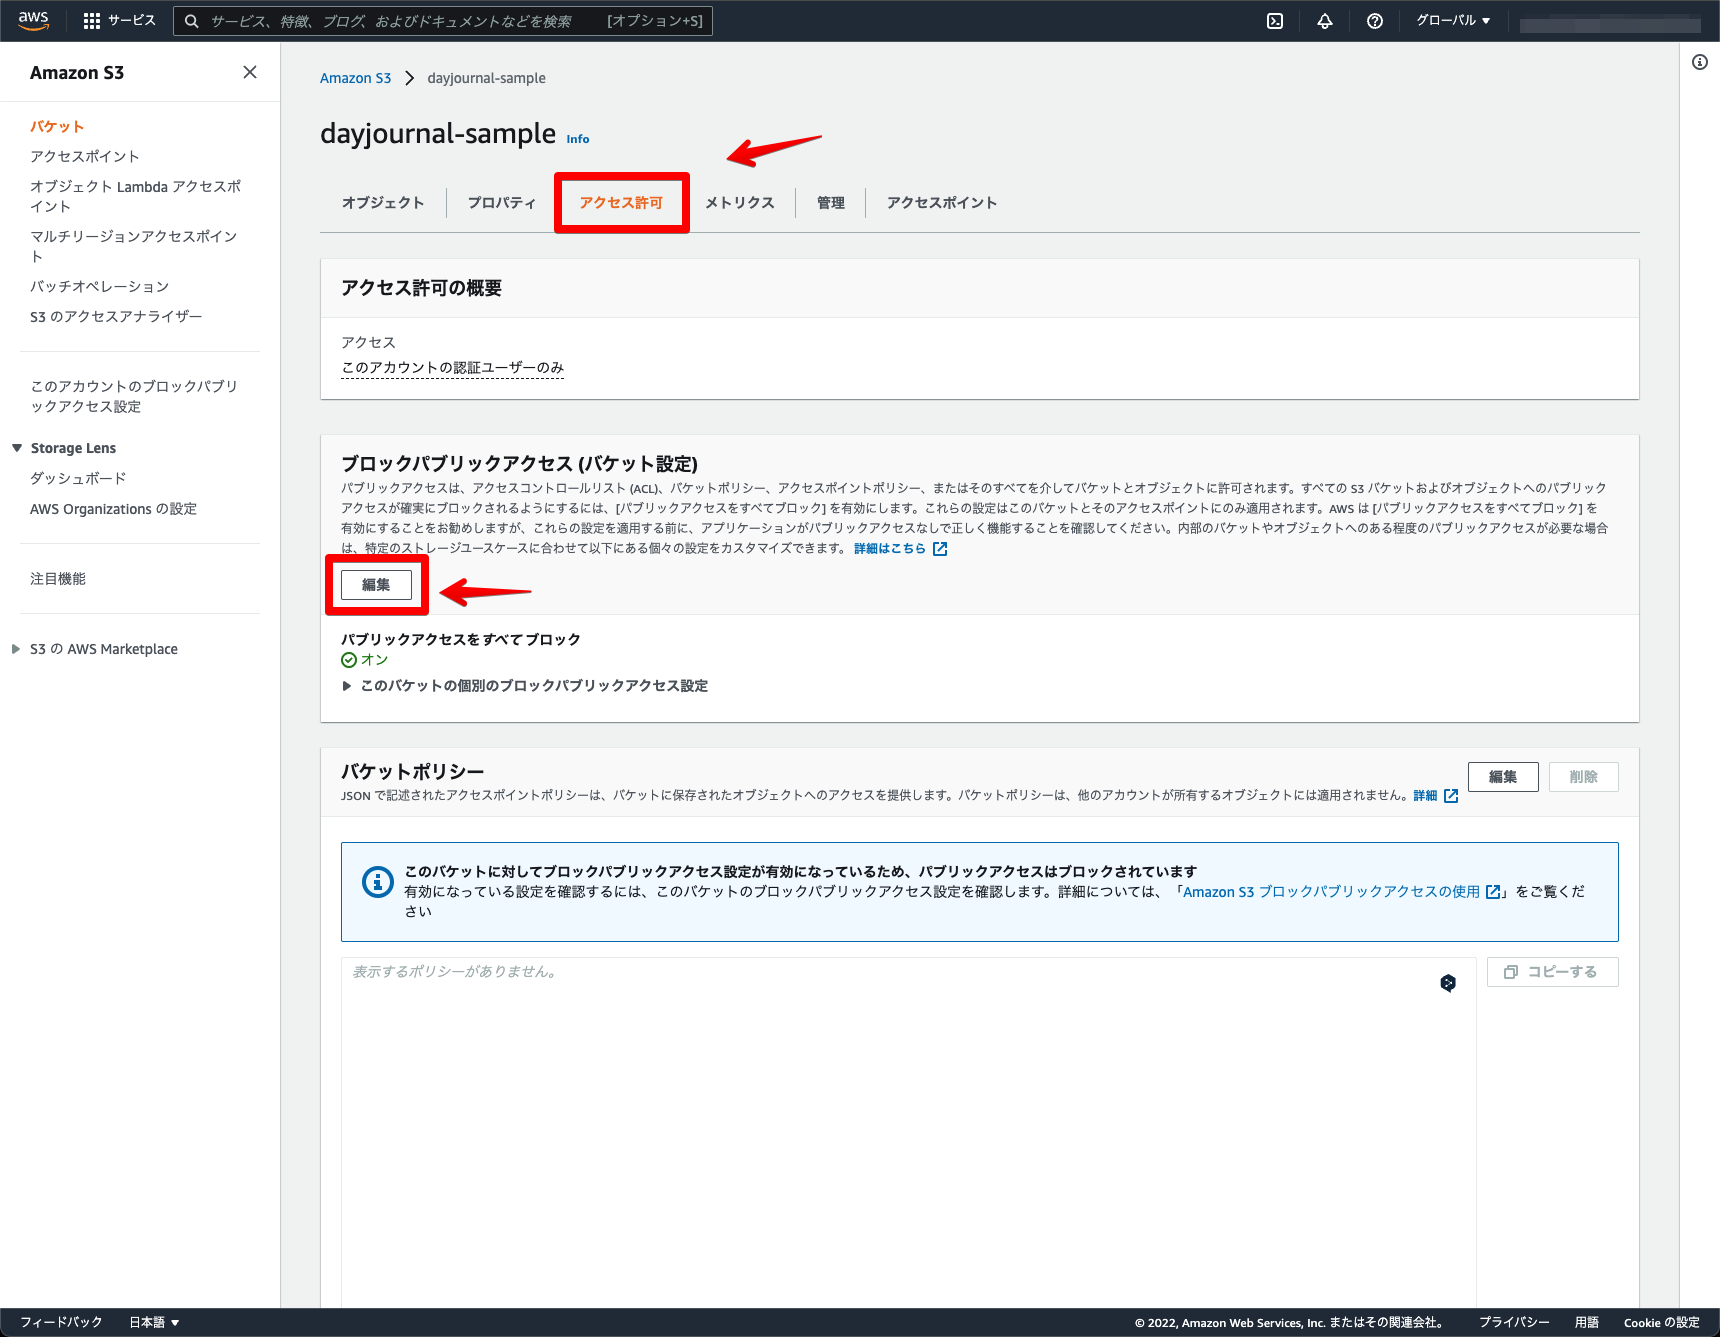The width and height of the screenshot is (1720, 1337).
Task: Open the 詳細はこちら link
Action: pos(890,549)
